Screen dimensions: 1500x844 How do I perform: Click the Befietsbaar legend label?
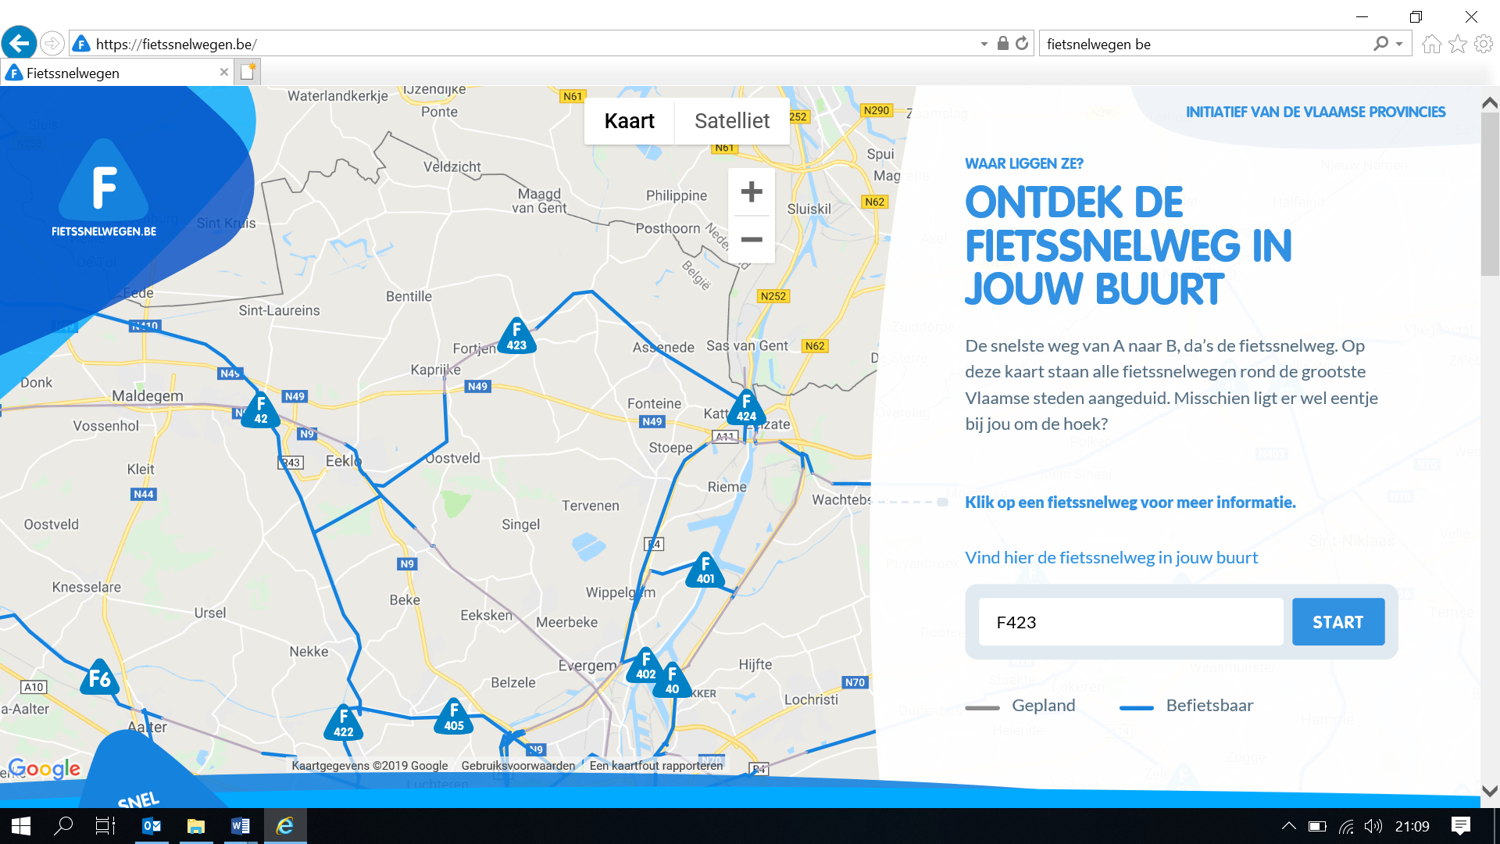click(x=1209, y=705)
